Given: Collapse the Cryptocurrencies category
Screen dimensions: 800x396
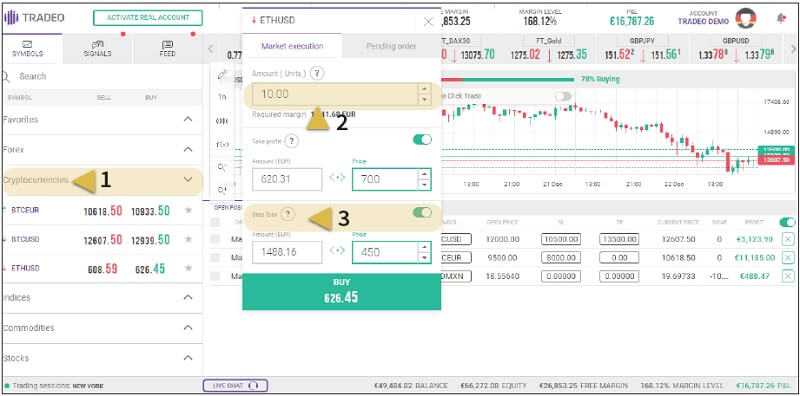Looking at the screenshot, I should click(x=188, y=179).
